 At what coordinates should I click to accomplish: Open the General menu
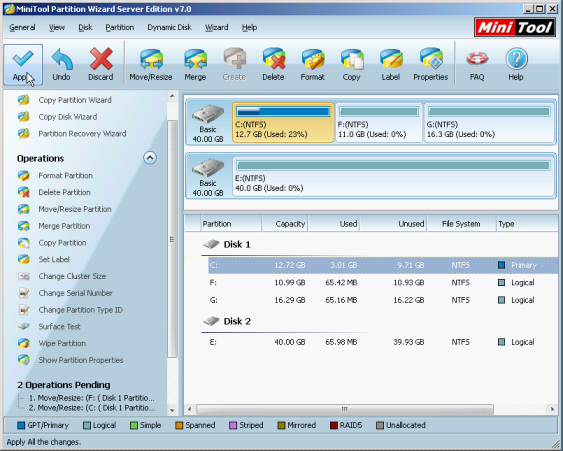point(22,28)
